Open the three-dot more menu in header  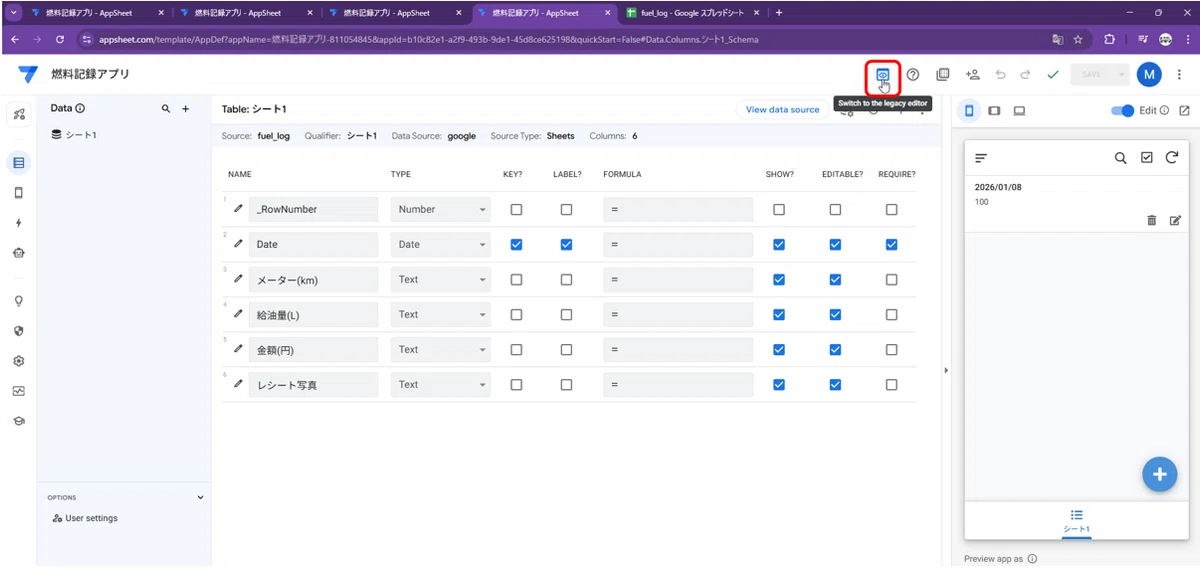[1180, 75]
